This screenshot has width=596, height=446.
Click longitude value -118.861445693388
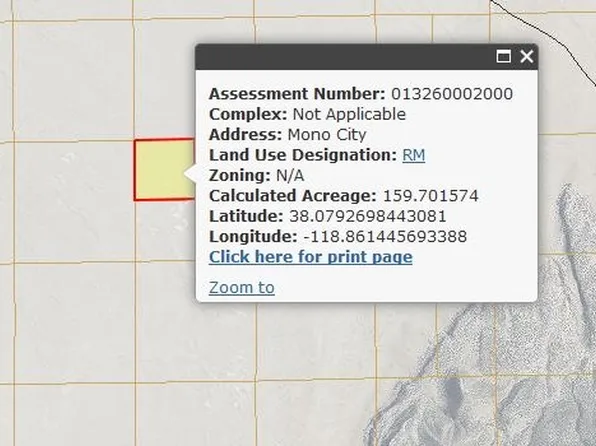385,236
